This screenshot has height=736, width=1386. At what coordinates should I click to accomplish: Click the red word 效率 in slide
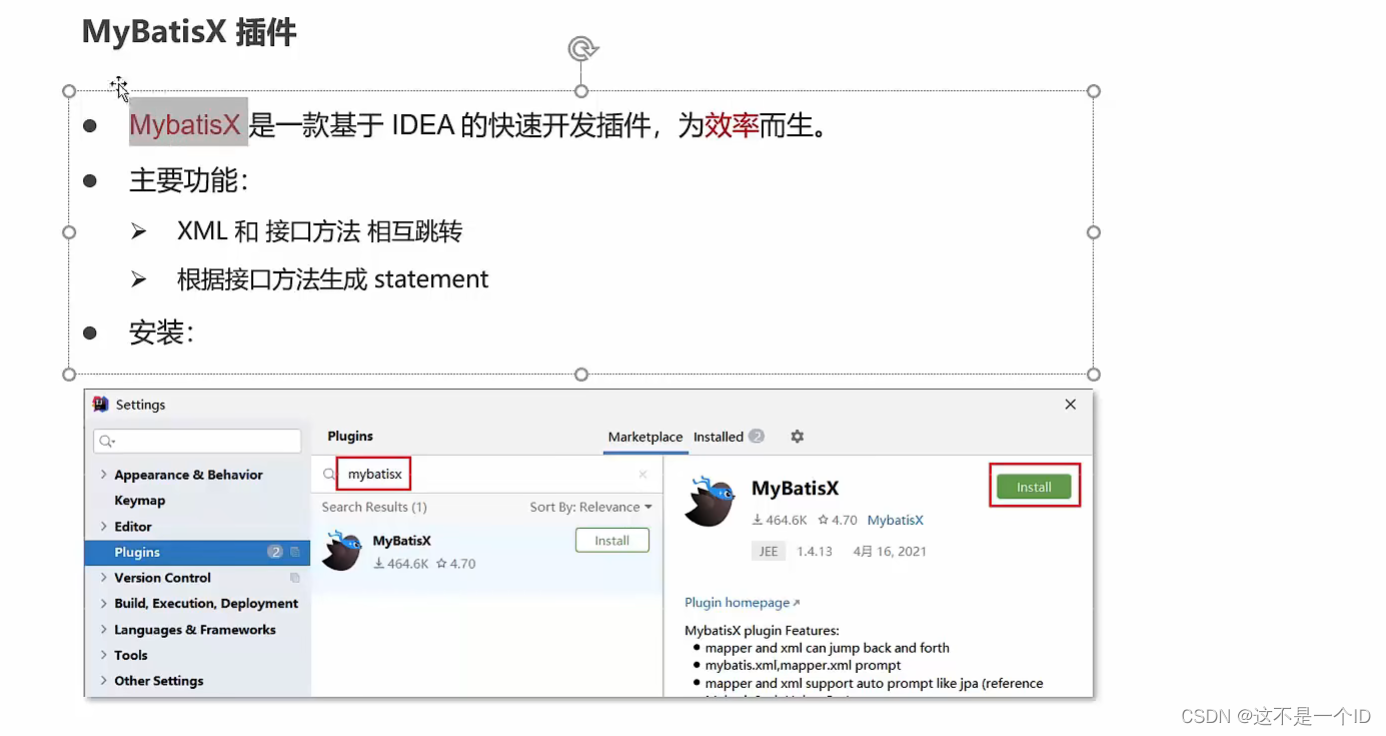tap(732, 126)
